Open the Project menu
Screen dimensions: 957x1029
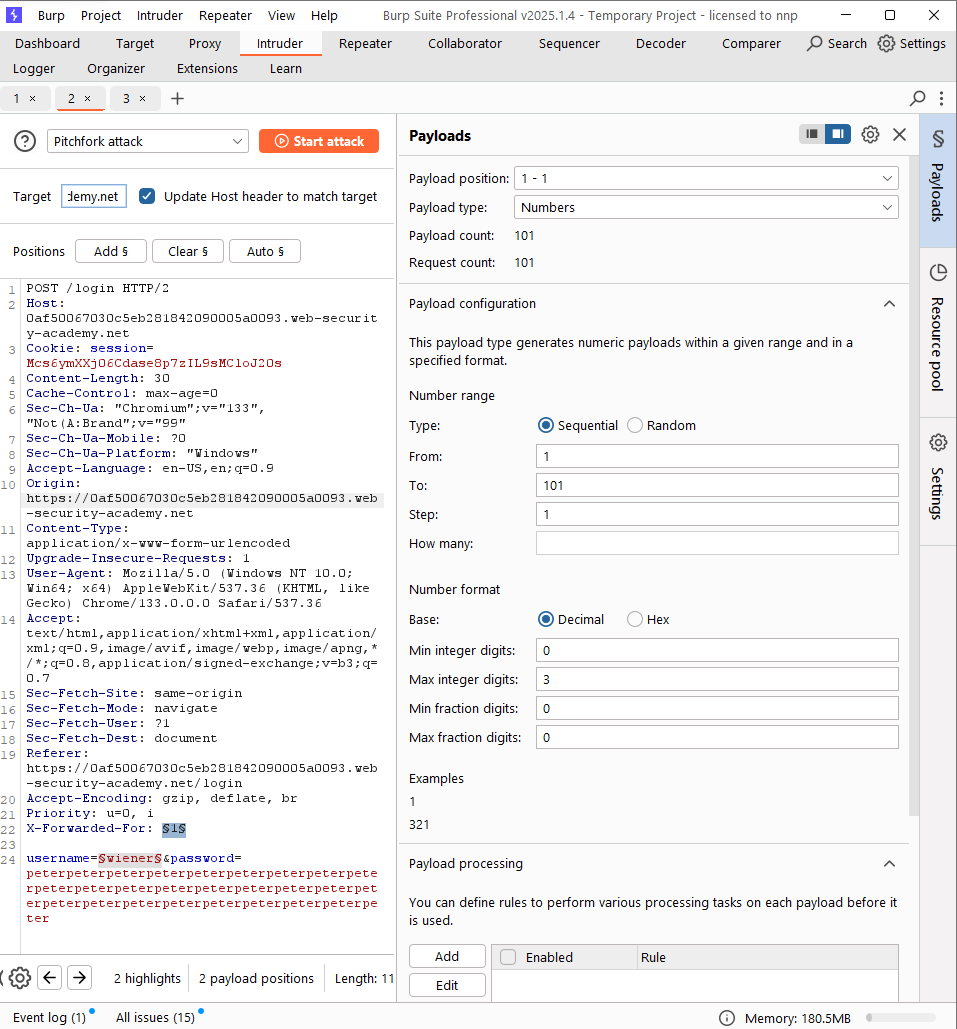tap(101, 15)
